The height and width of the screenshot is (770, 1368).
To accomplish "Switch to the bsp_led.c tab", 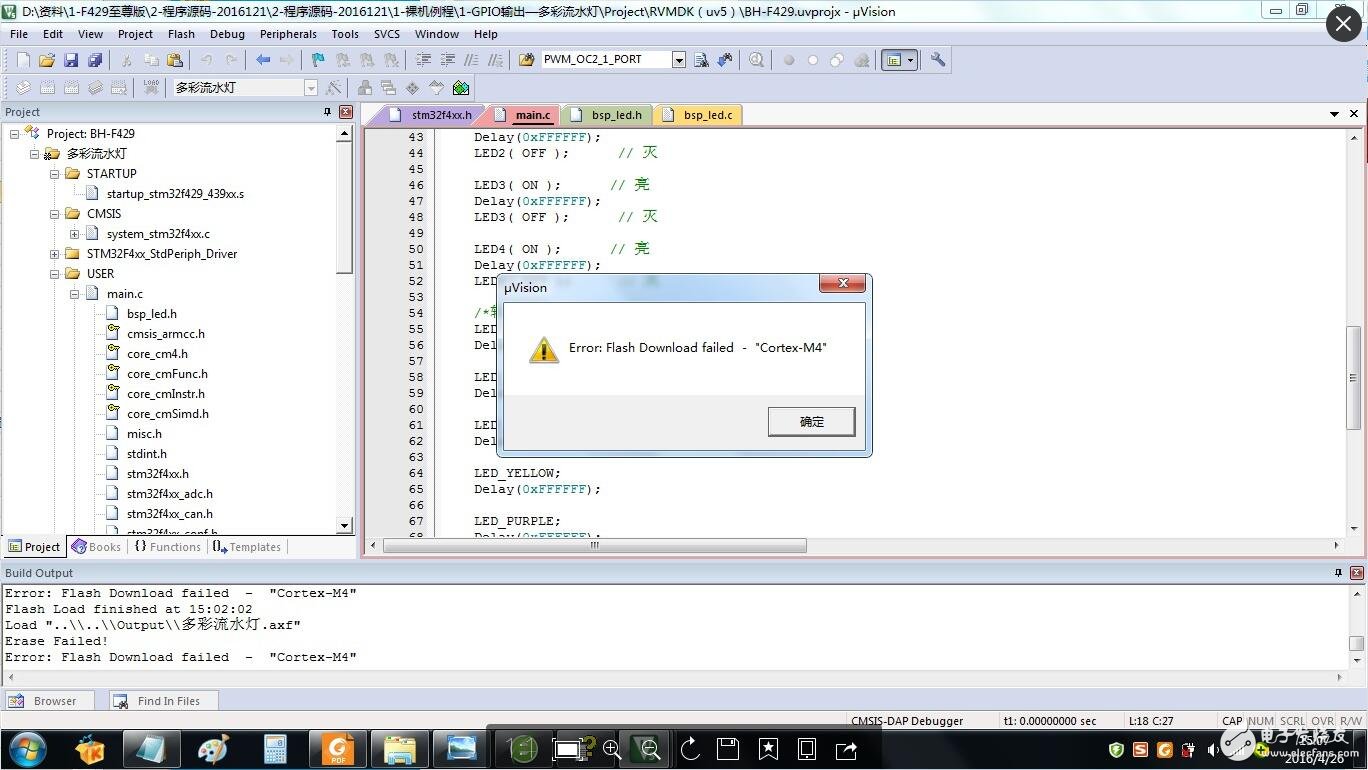I will [x=706, y=115].
